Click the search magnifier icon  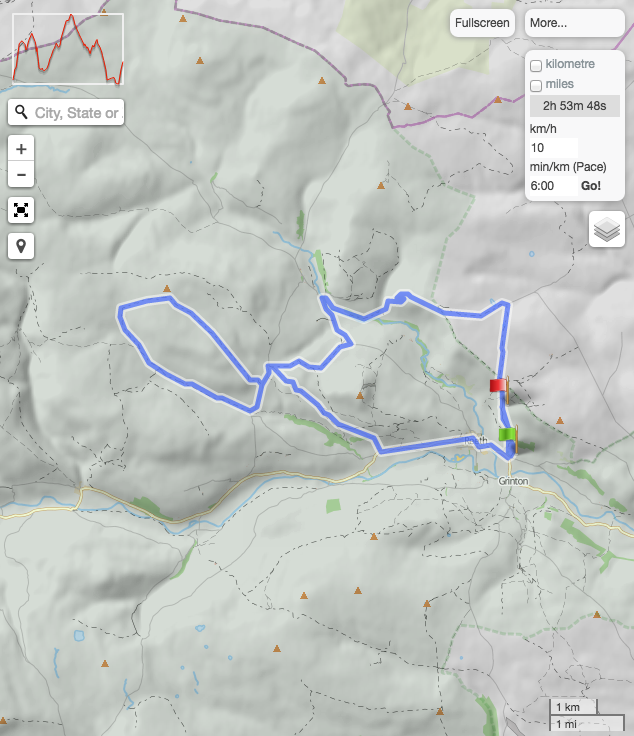coord(21,112)
